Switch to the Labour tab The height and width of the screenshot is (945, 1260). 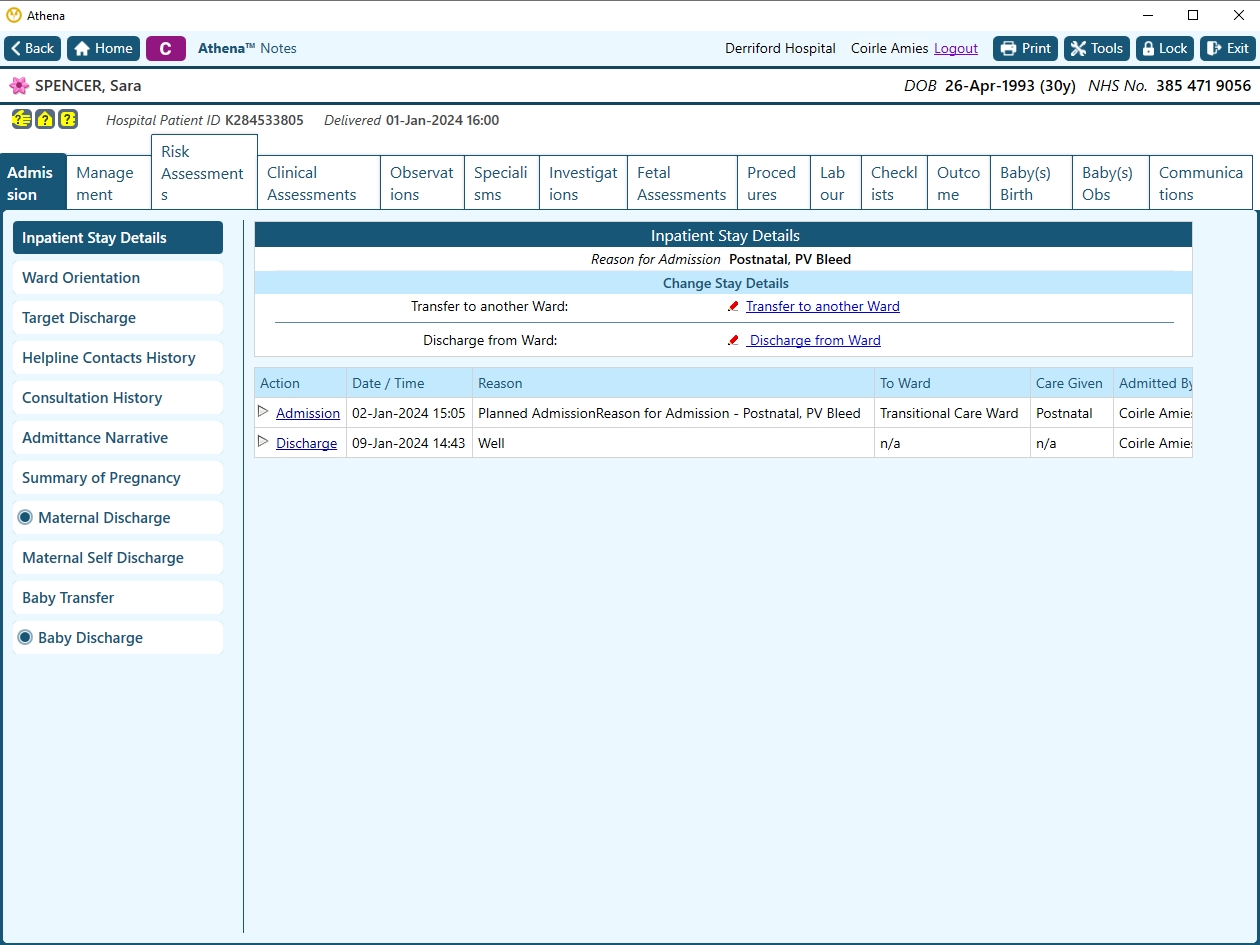(836, 183)
